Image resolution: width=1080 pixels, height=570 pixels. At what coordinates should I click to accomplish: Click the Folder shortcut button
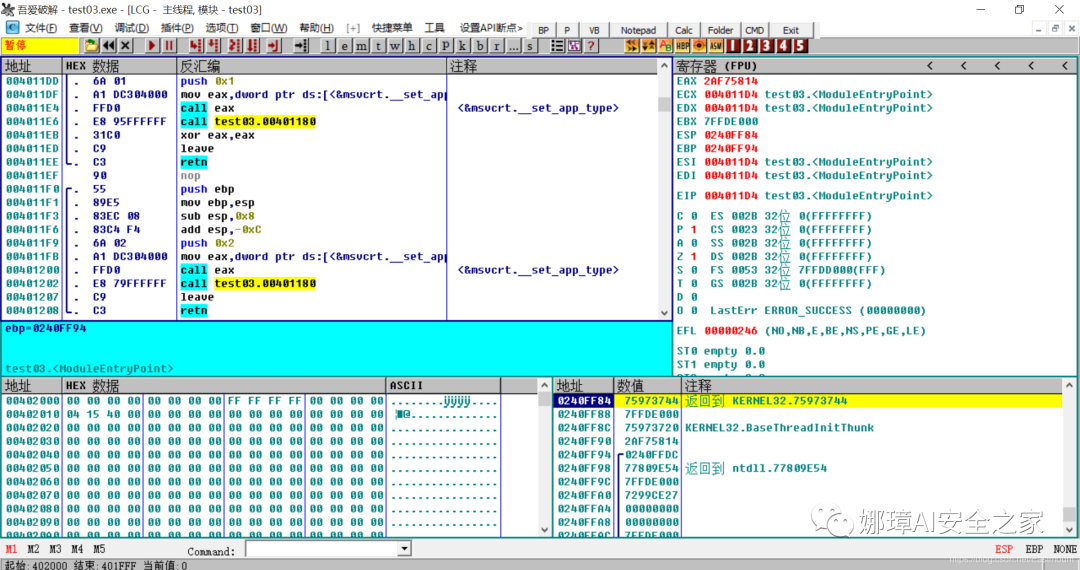pos(720,30)
